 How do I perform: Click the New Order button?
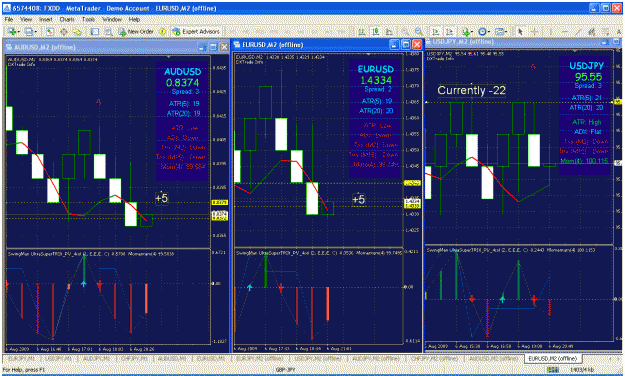click(x=135, y=31)
